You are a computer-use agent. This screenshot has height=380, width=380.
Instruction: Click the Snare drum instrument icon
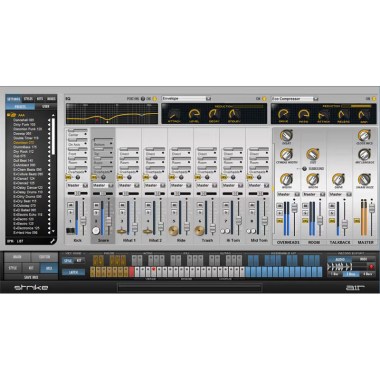96,230
